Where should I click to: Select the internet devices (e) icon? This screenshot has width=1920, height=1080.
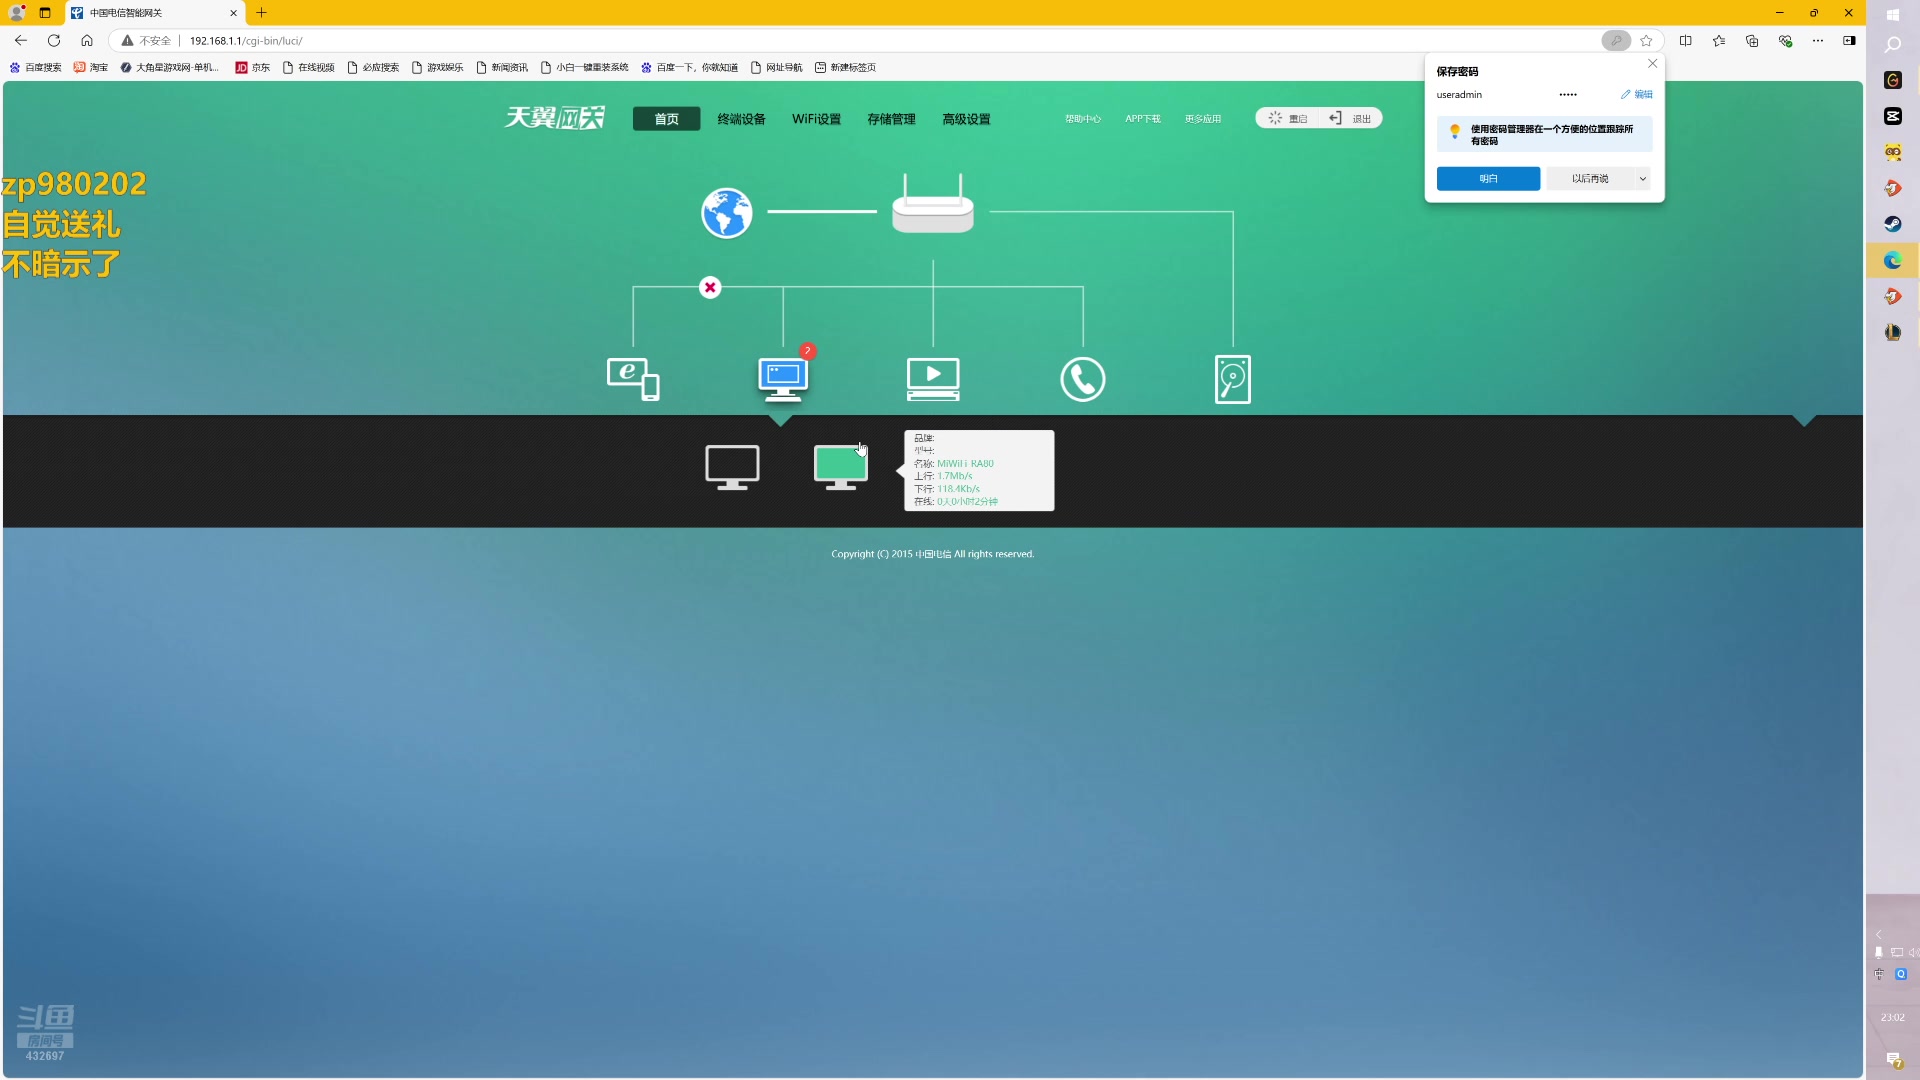point(633,379)
